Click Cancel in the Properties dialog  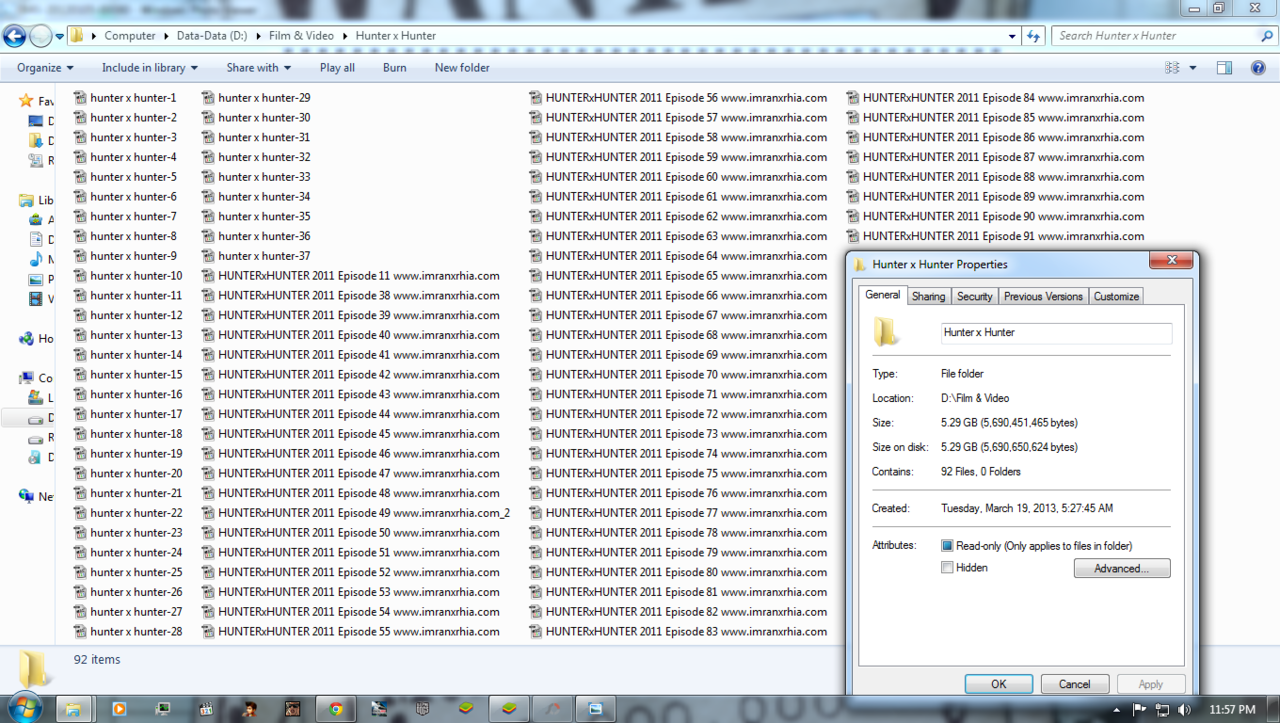click(x=1075, y=684)
